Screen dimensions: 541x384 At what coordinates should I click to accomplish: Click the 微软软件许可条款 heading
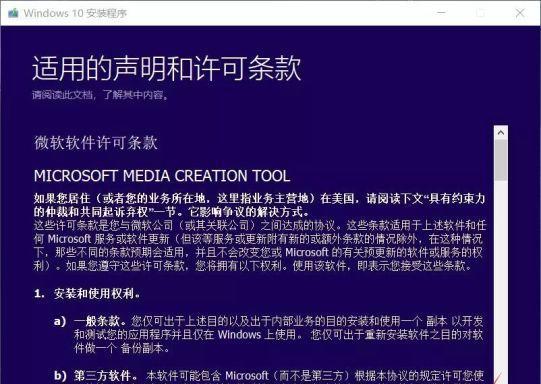click(96, 143)
